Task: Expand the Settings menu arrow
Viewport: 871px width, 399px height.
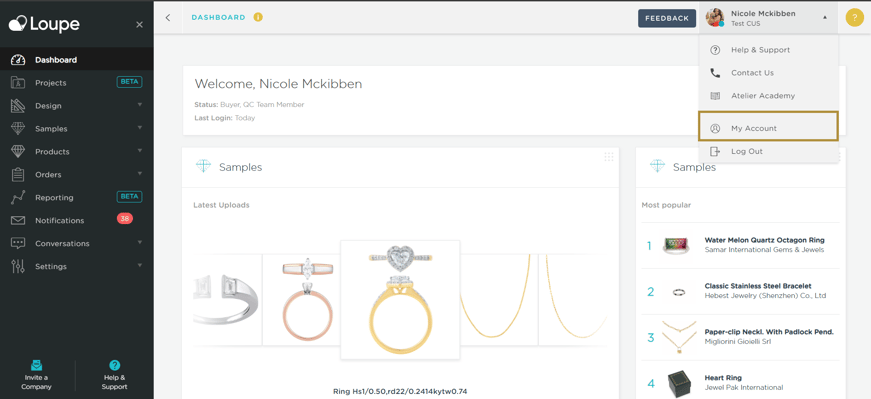Action: click(139, 265)
